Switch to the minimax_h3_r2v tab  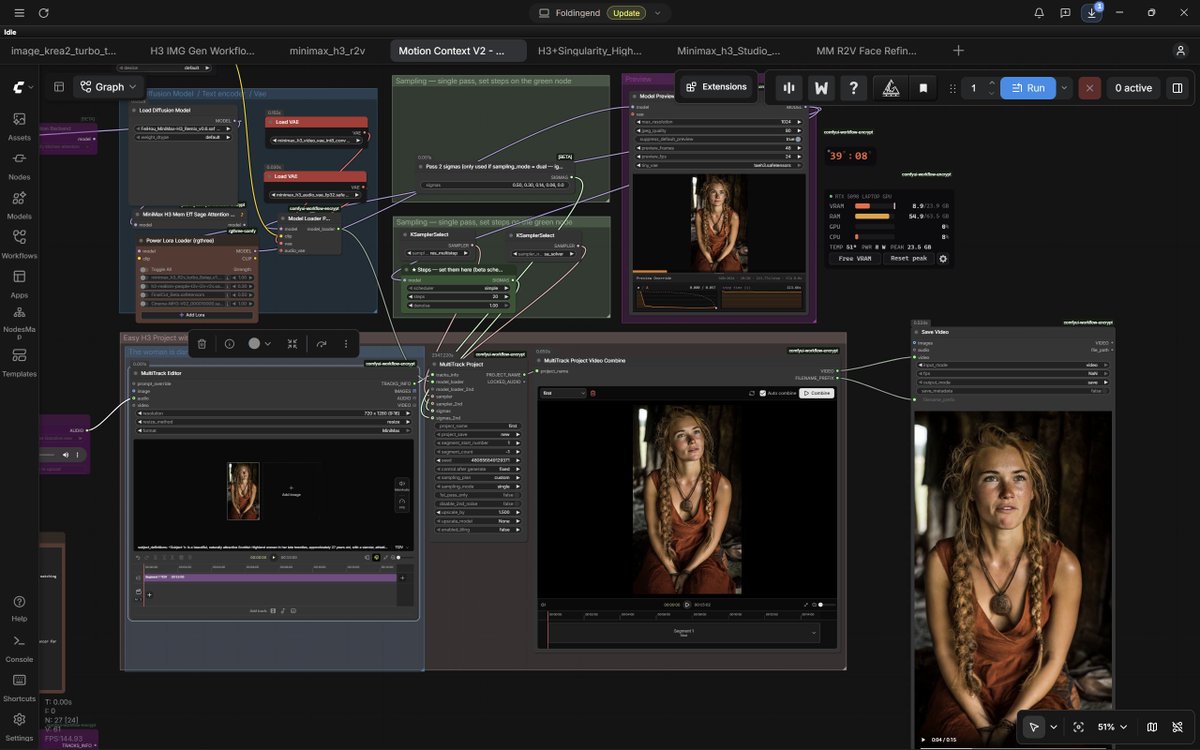[327, 50]
